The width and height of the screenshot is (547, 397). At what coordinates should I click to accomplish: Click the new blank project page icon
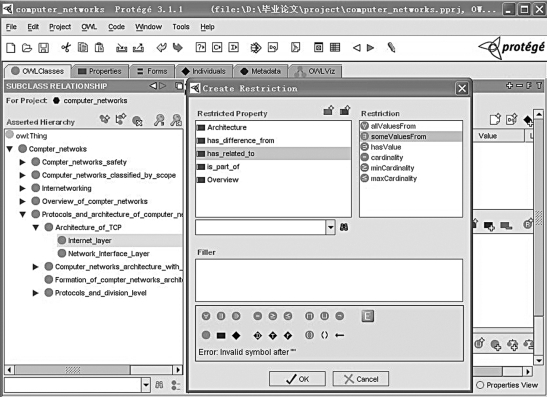pyautogui.click(x=11, y=47)
